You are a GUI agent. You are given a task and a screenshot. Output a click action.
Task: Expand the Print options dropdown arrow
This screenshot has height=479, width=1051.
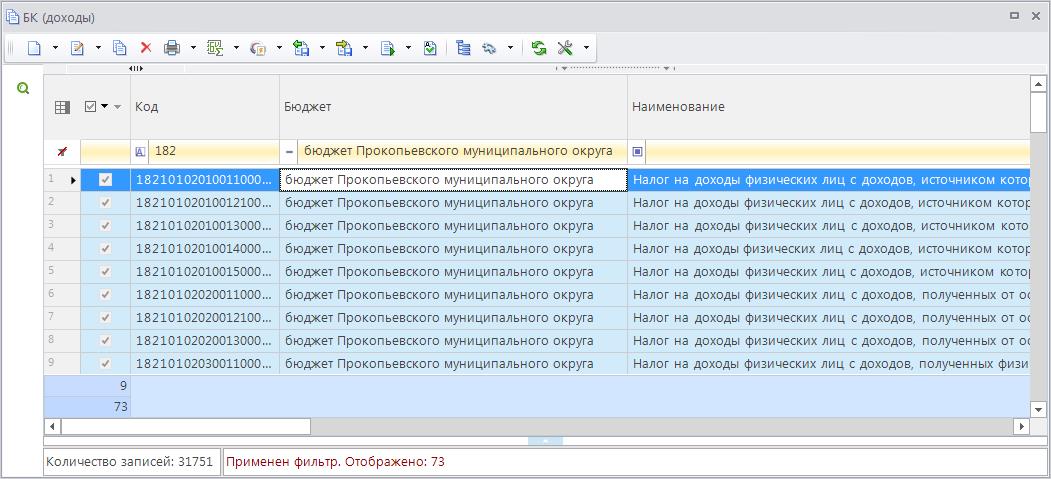[193, 48]
